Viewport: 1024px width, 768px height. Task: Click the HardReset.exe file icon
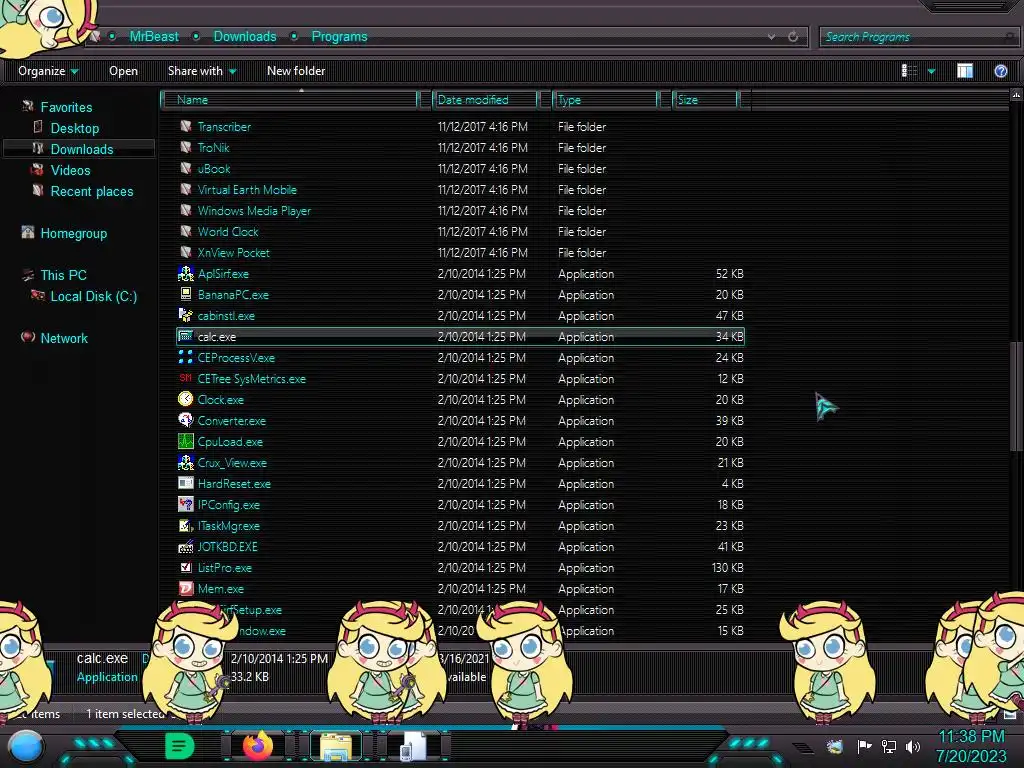[x=185, y=483]
